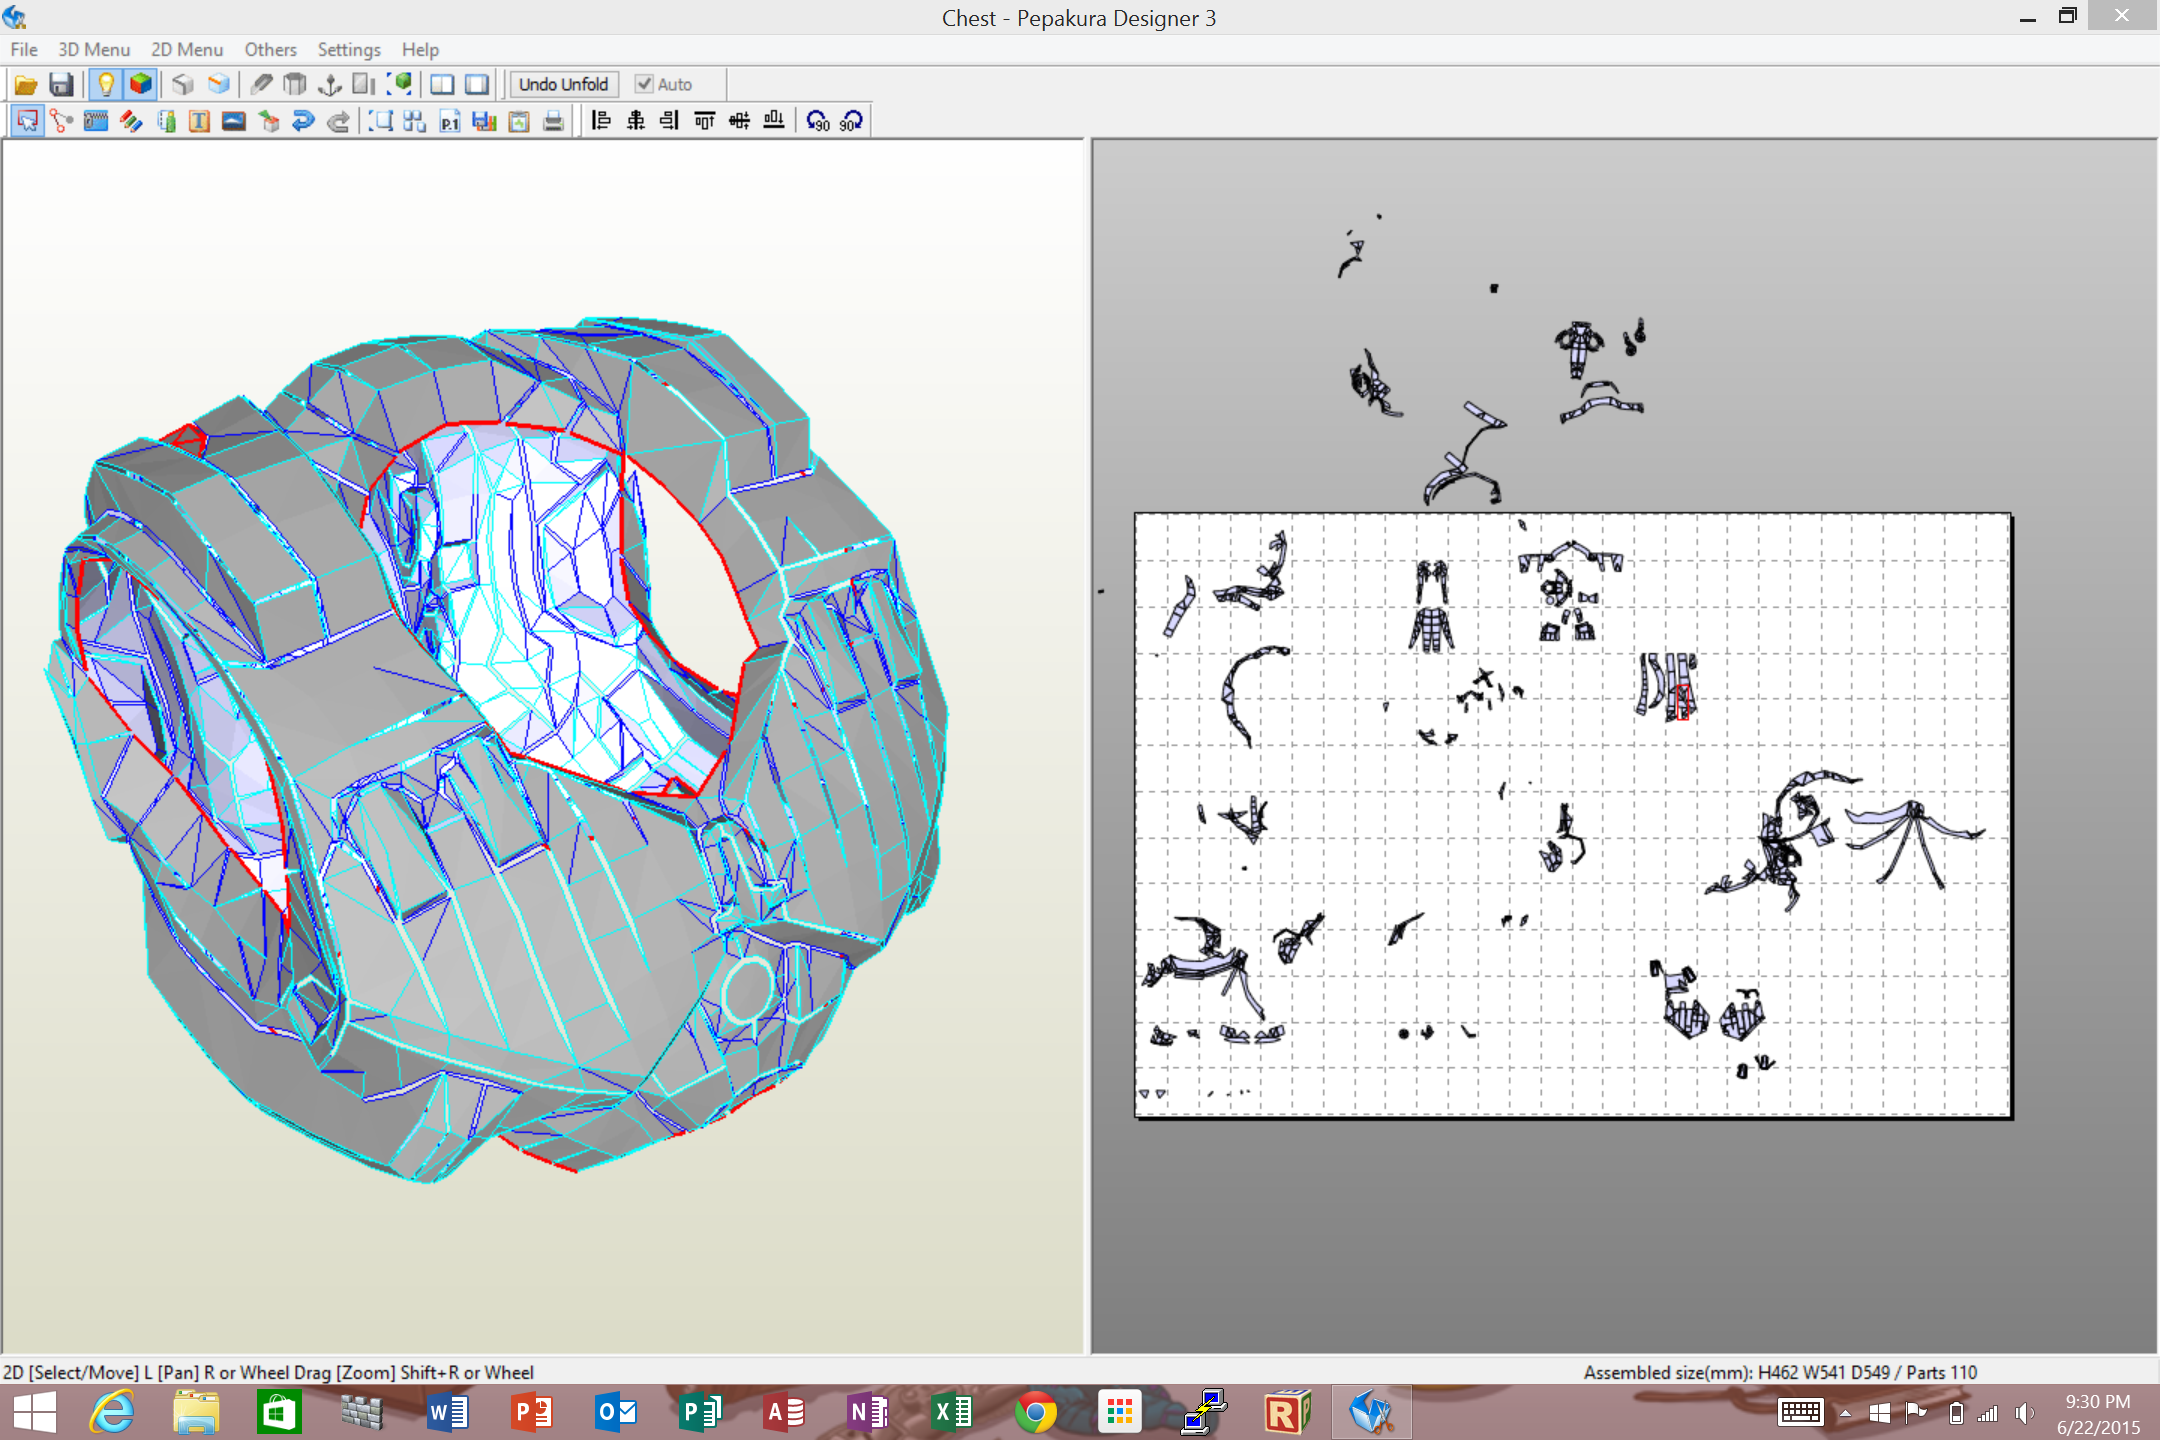
Task: Click the gray cylinder shape icon
Action: pos(295,85)
